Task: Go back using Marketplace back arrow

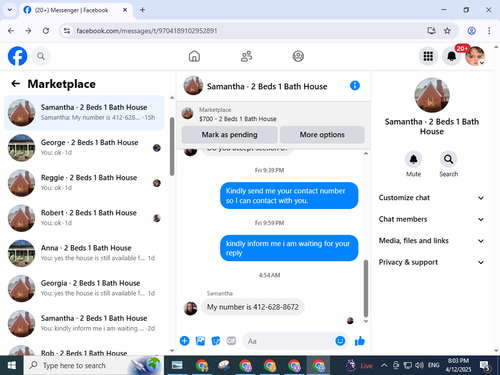Action: coord(16,83)
